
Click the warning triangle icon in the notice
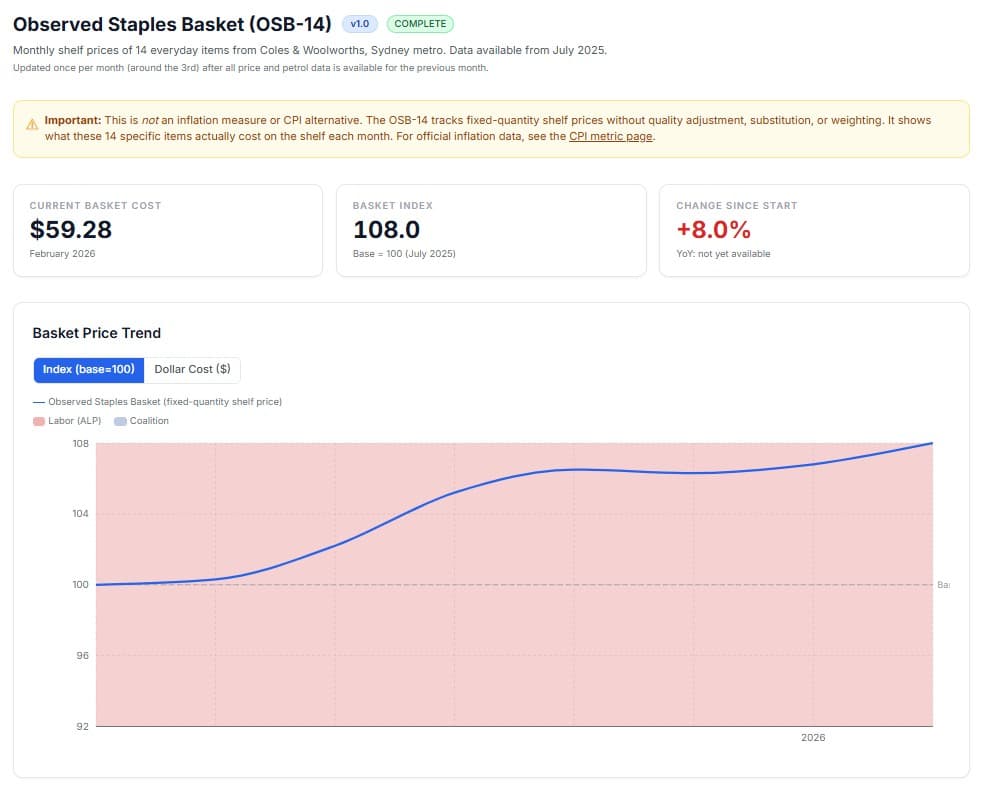coord(32,125)
